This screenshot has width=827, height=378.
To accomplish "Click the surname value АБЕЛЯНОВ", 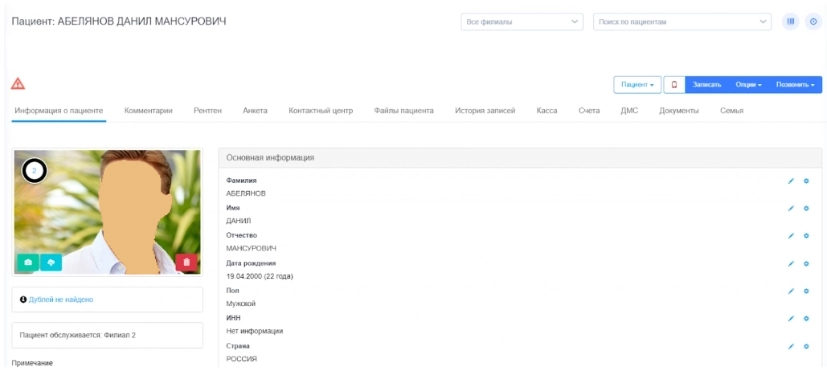I will tap(246, 193).
